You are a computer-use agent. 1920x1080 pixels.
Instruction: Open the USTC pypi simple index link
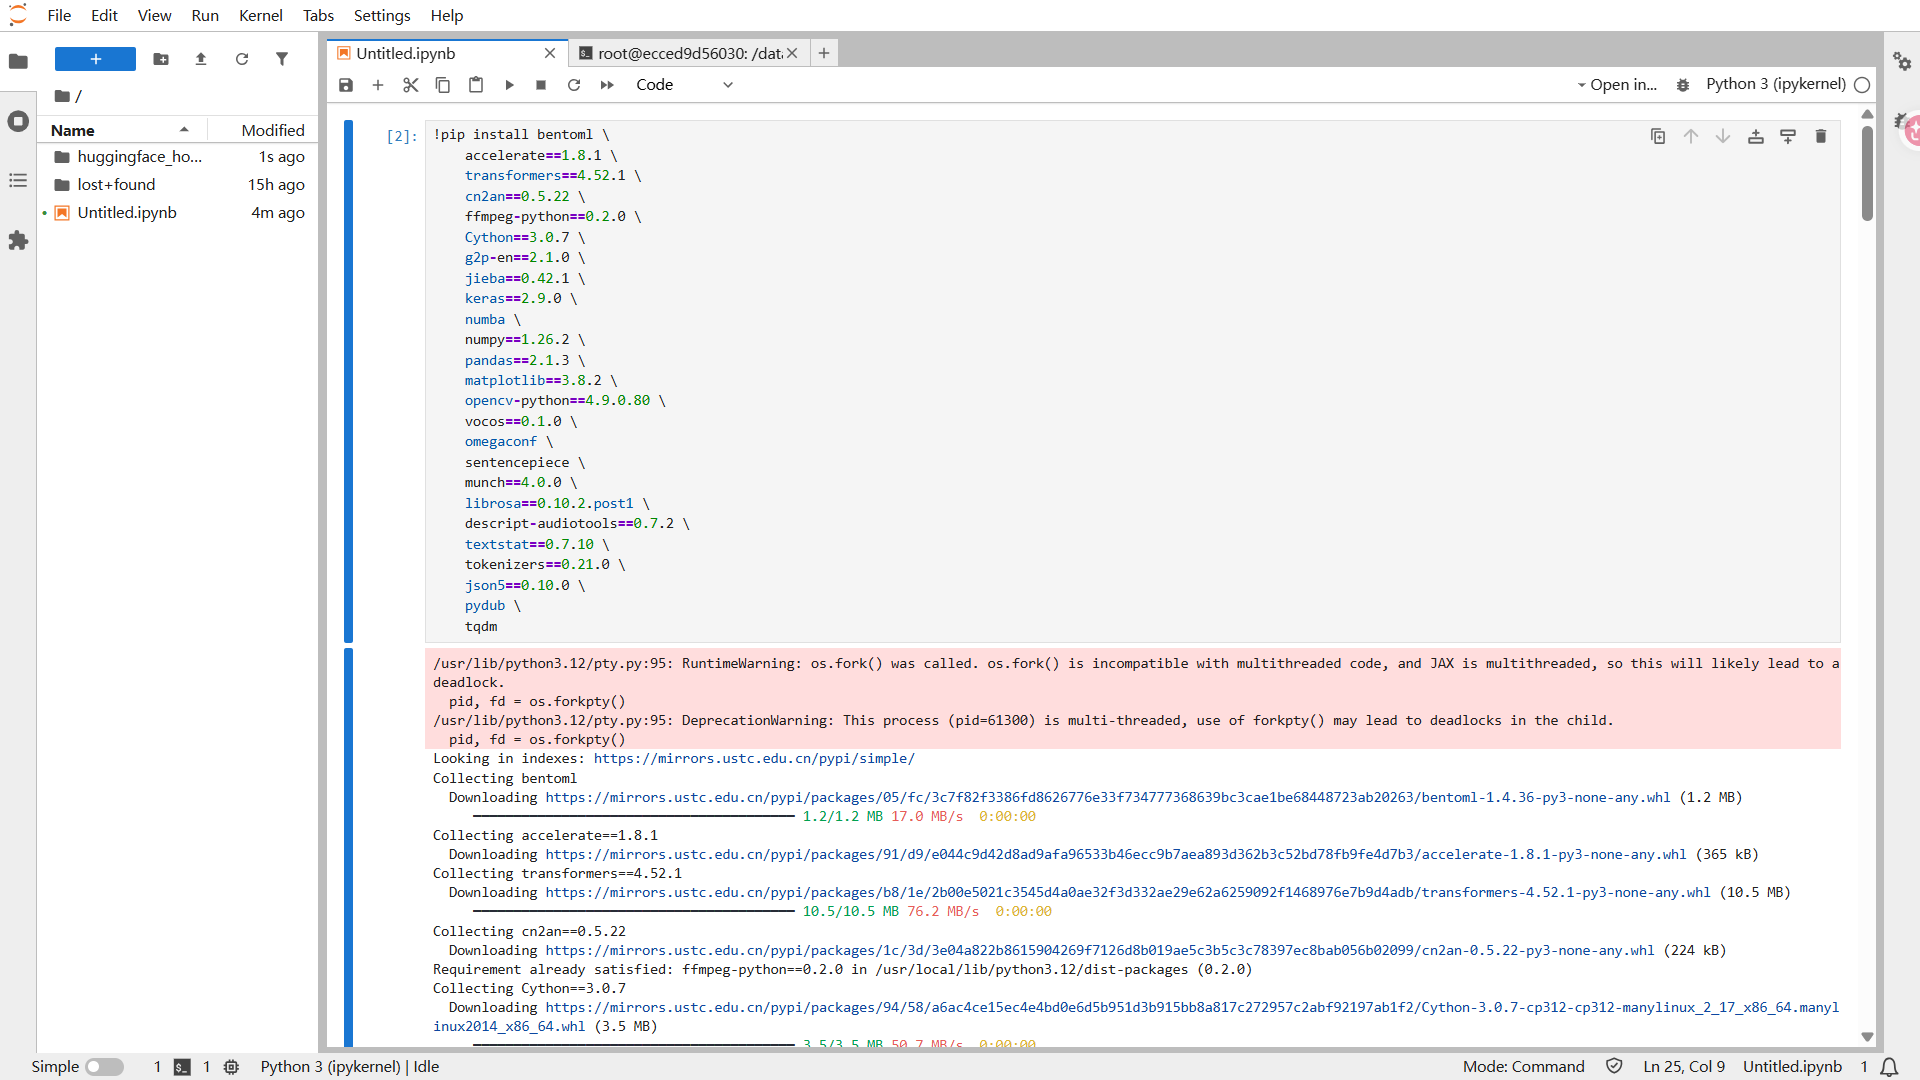click(754, 759)
